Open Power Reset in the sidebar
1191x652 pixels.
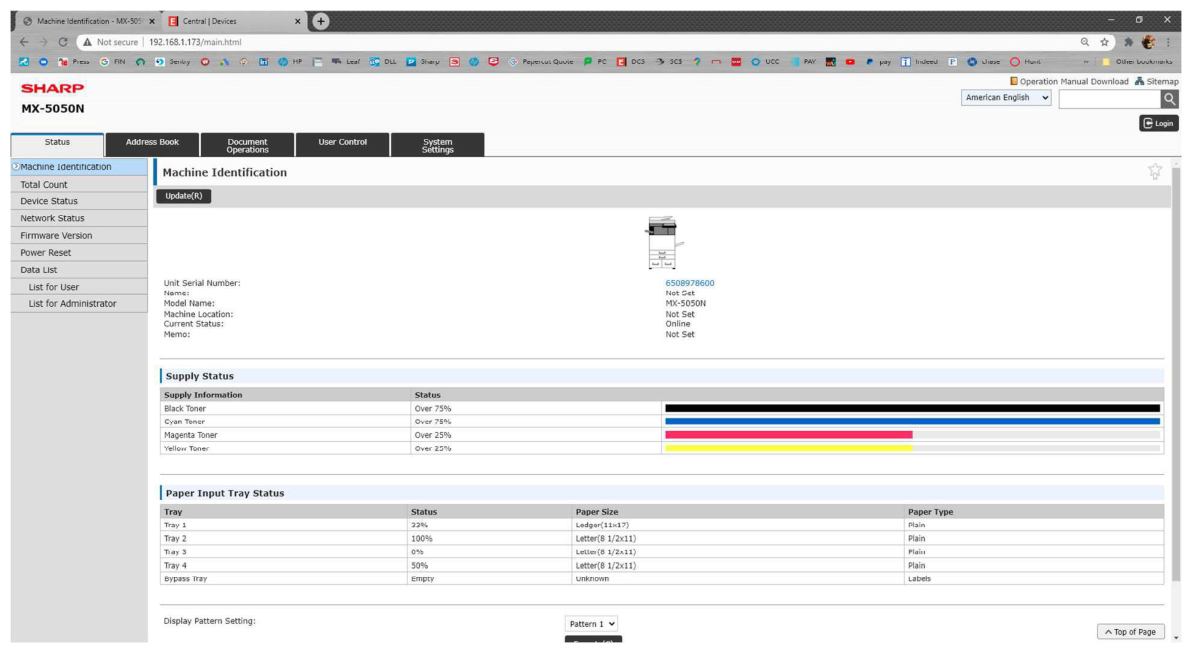click(79, 252)
